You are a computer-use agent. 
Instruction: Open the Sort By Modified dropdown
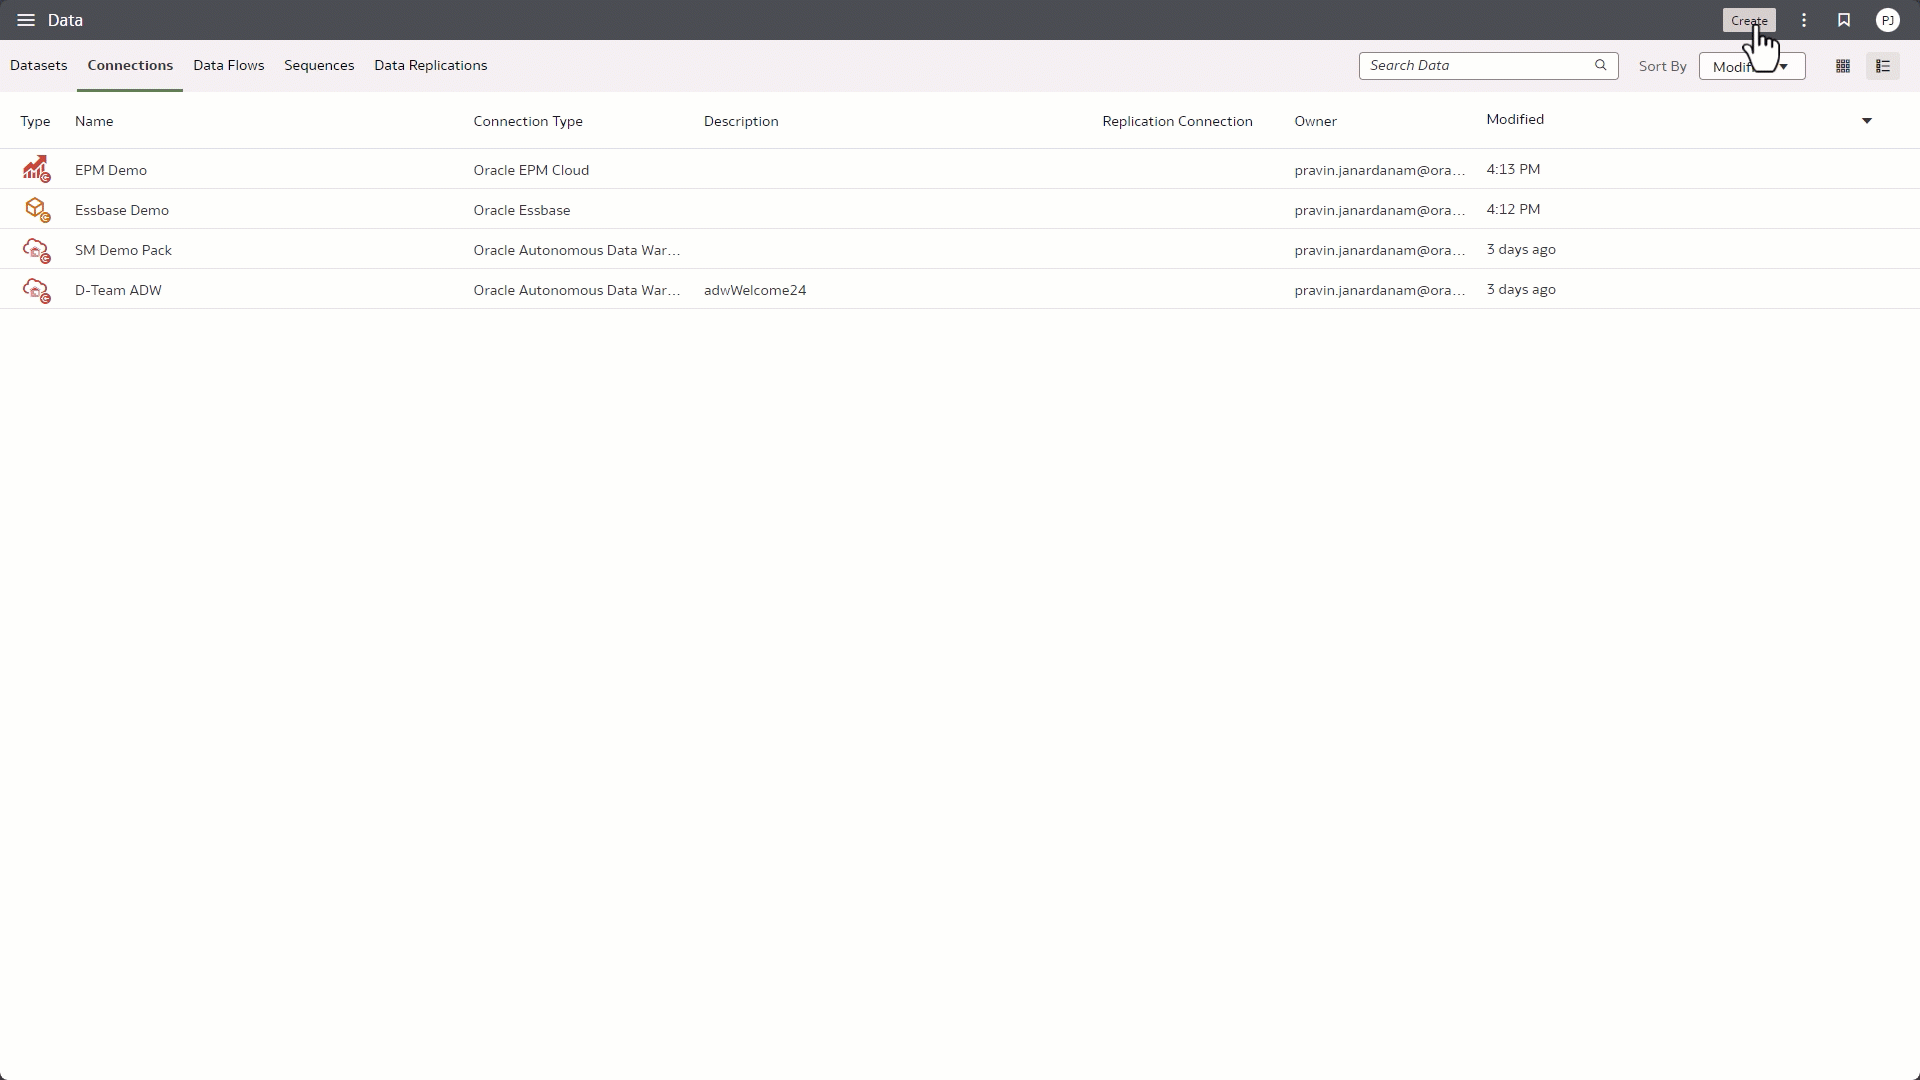pos(1751,66)
